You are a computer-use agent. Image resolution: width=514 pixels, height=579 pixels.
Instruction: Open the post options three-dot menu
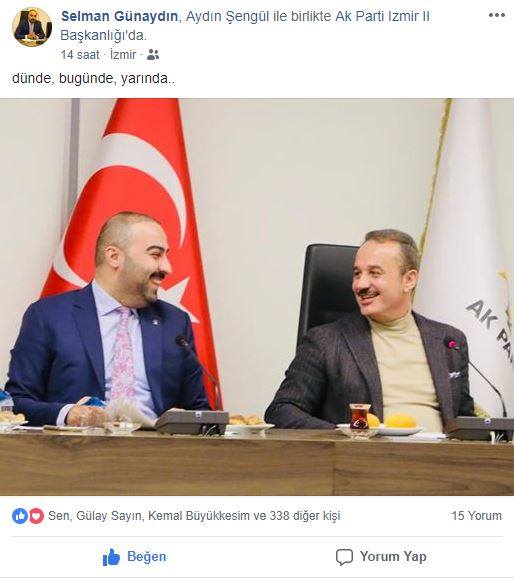[x=497, y=15]
